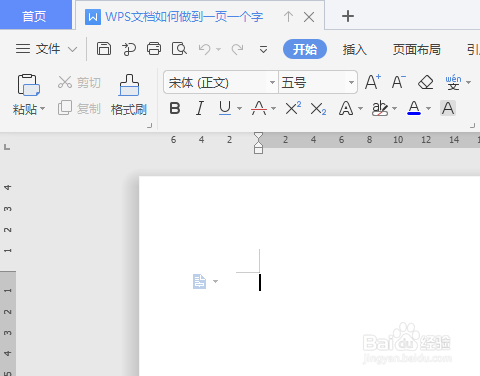Screen dimensions: 480x376
Task: Click the phonetic guide wén icon
Action: click(x=453, y=82)
